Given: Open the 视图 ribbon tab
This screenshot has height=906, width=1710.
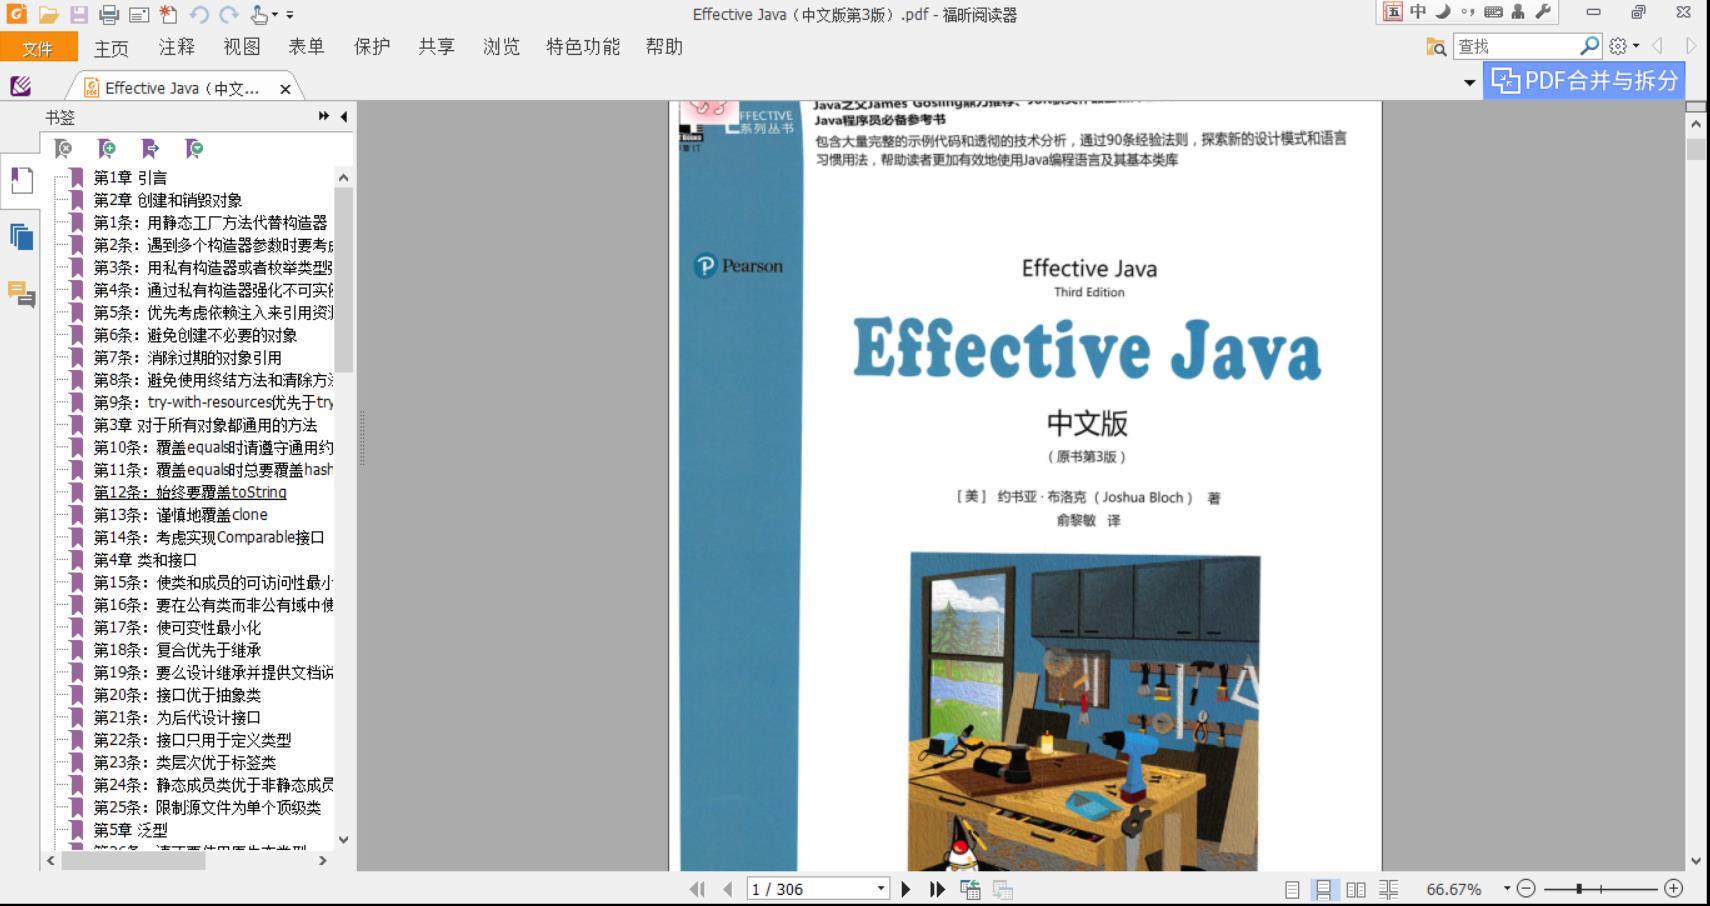Looking at the screenshot, I should (x=242, y=47).
